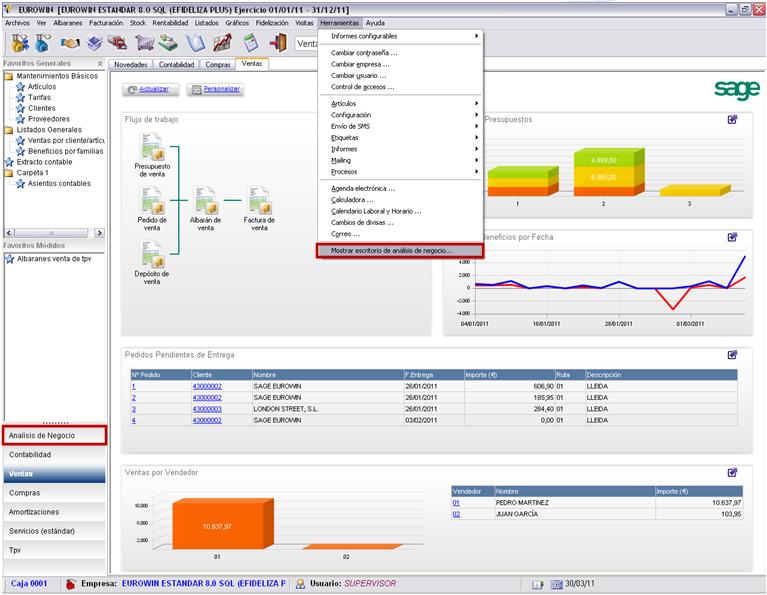Screen dimensions: 767x595
Task: Open Pedido de venta workflow icon
Action: (x=152, y=201)
